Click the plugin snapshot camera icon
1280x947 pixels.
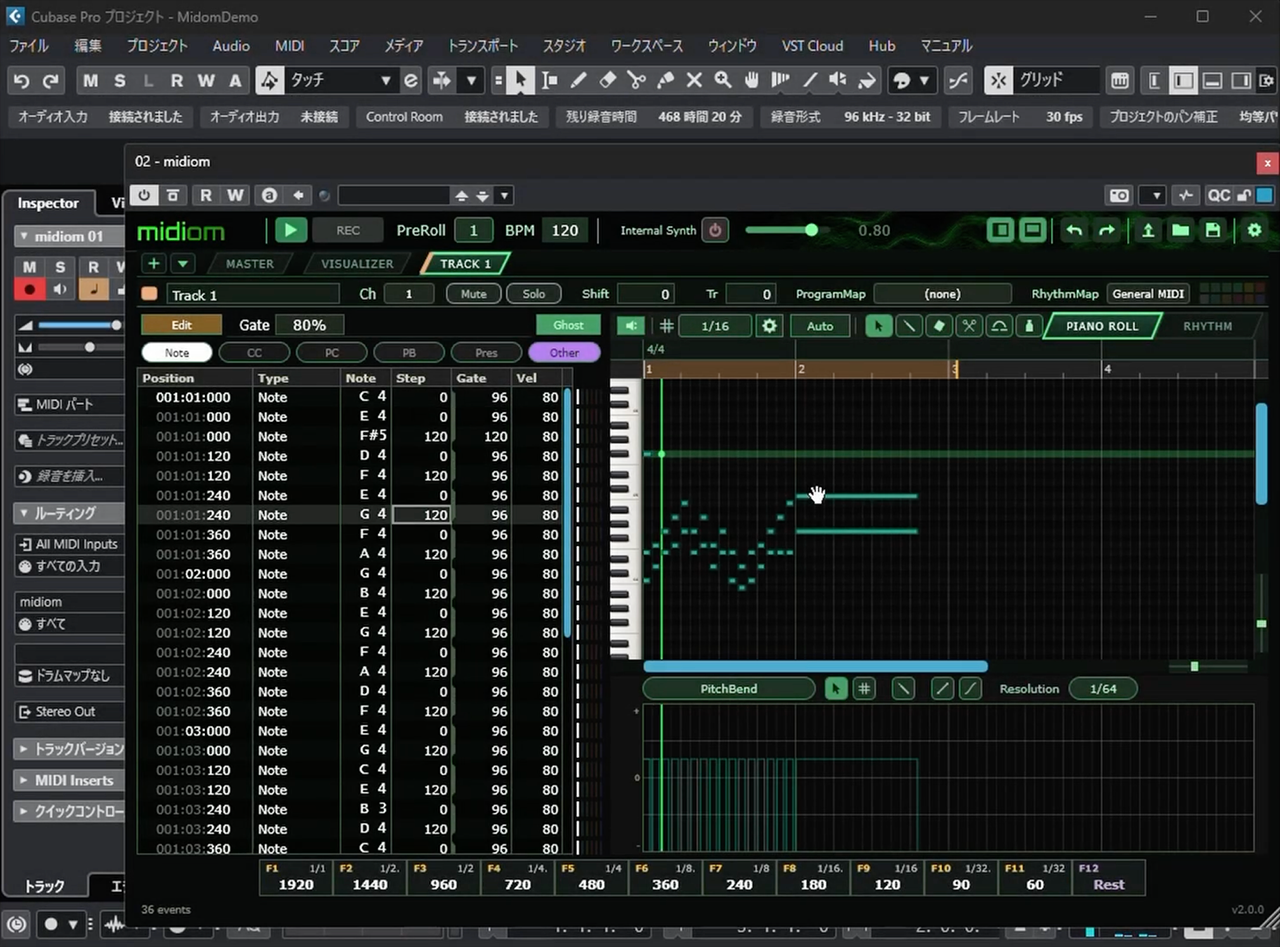tap(1120, 195)
